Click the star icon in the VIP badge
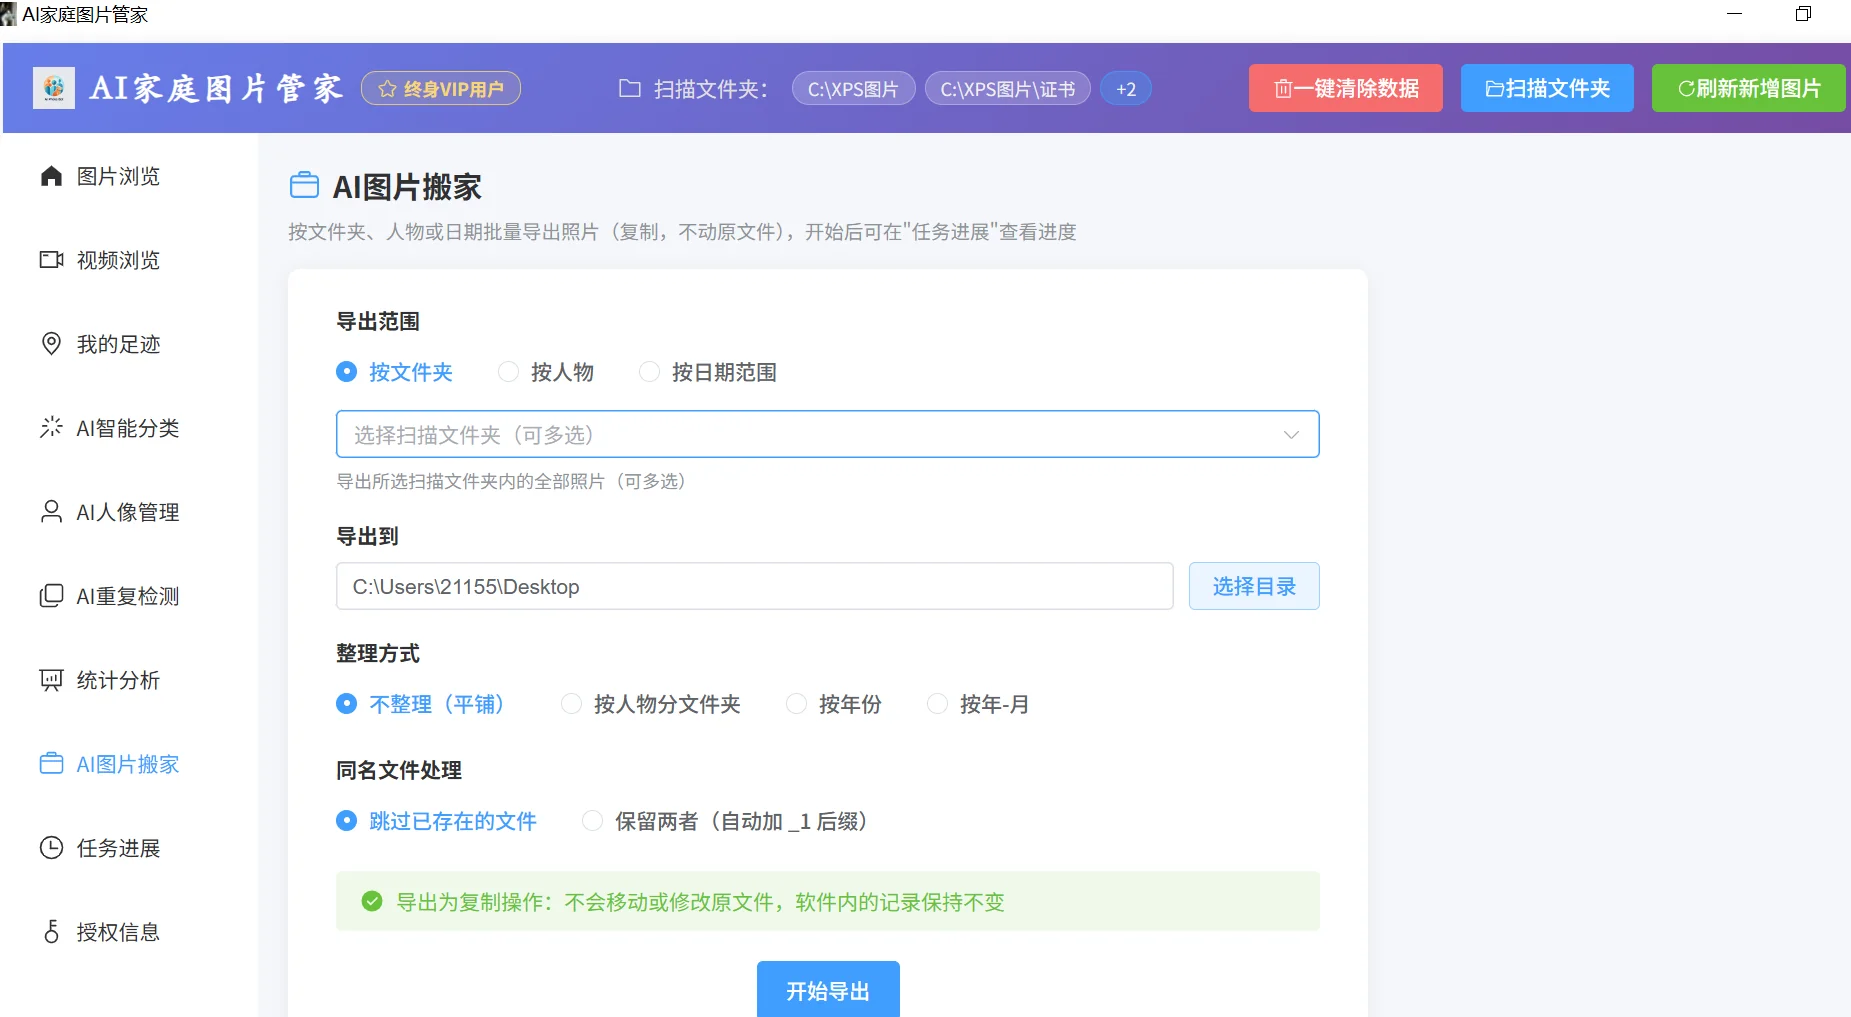 point(387,89)
